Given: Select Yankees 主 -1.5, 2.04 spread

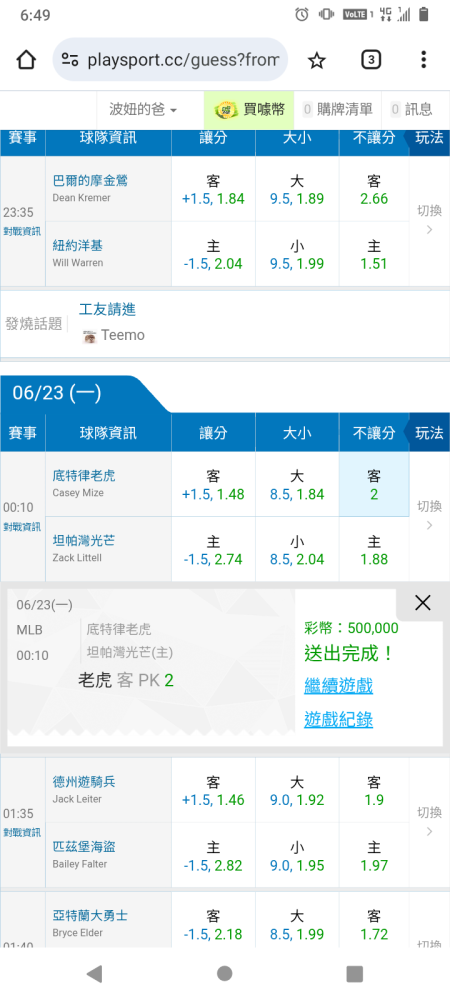Looking at the screenshot, I should pyautogui.click(x=214, y=254).
